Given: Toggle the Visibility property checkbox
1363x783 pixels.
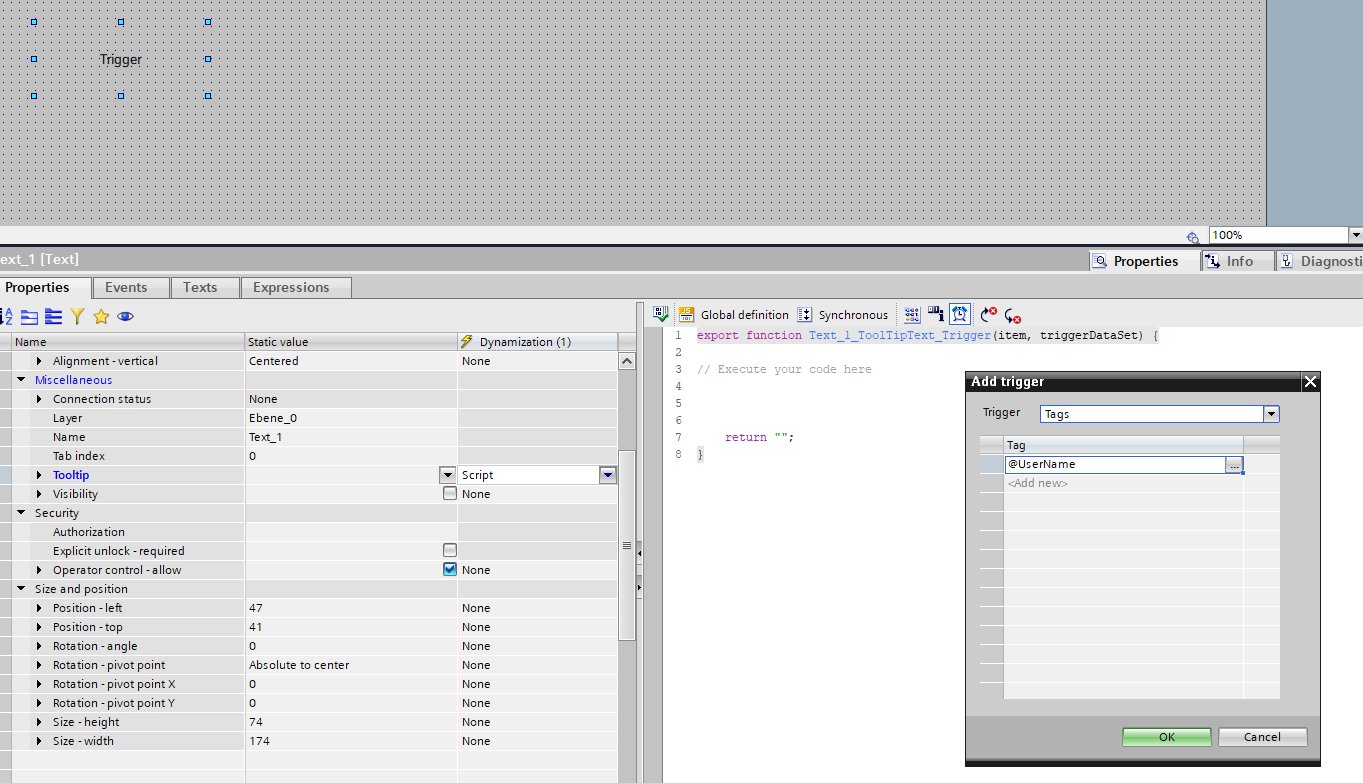Looking at the screenshot, I should pyautogui.click(x=450, y=494).
